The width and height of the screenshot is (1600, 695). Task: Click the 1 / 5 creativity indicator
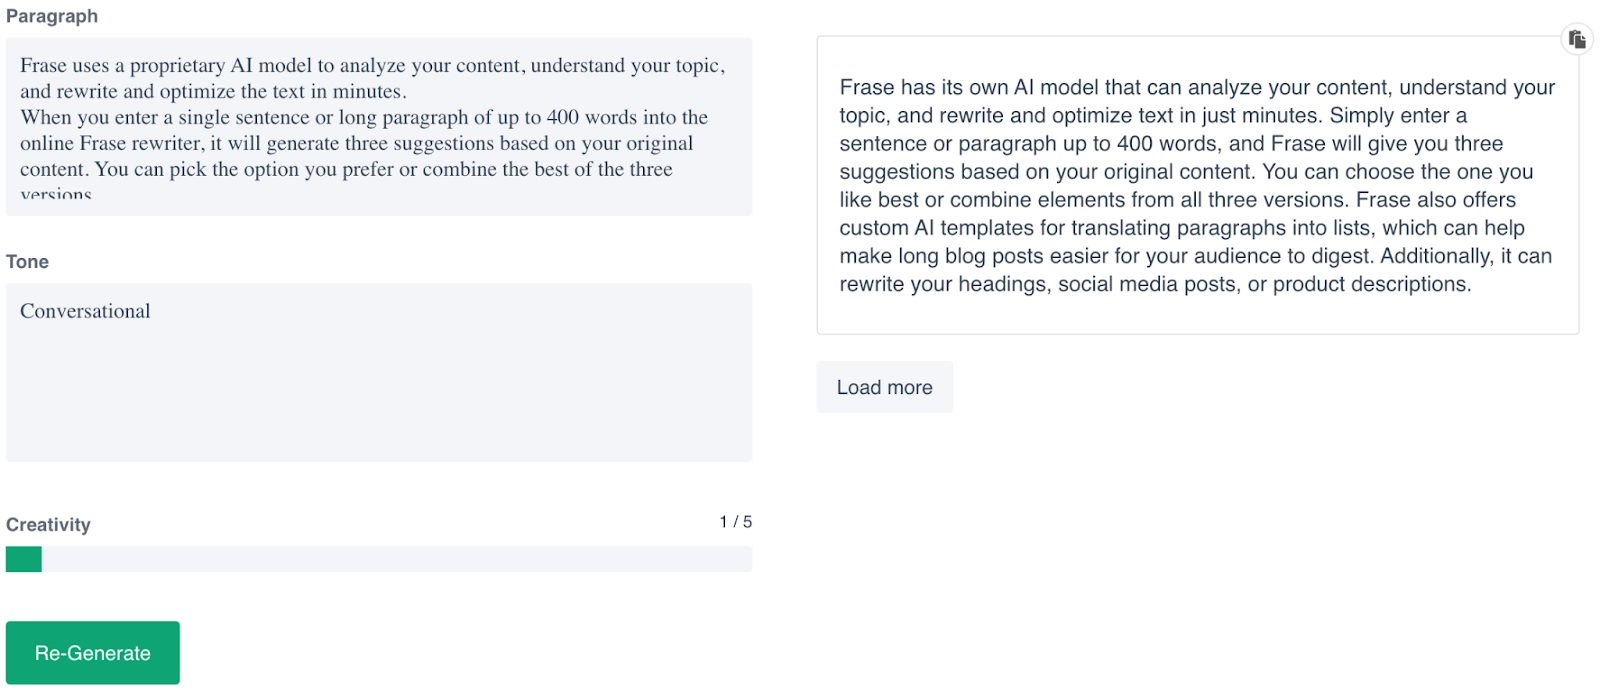(737, 521)
